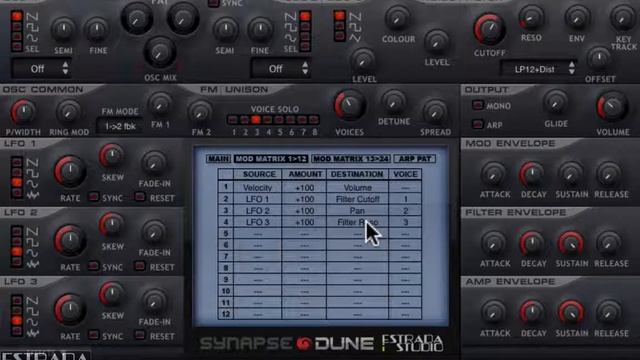This screenshot has width=640, height=360.
Task: Open the left oscillator Off dropdown
Action: [41, 69]
